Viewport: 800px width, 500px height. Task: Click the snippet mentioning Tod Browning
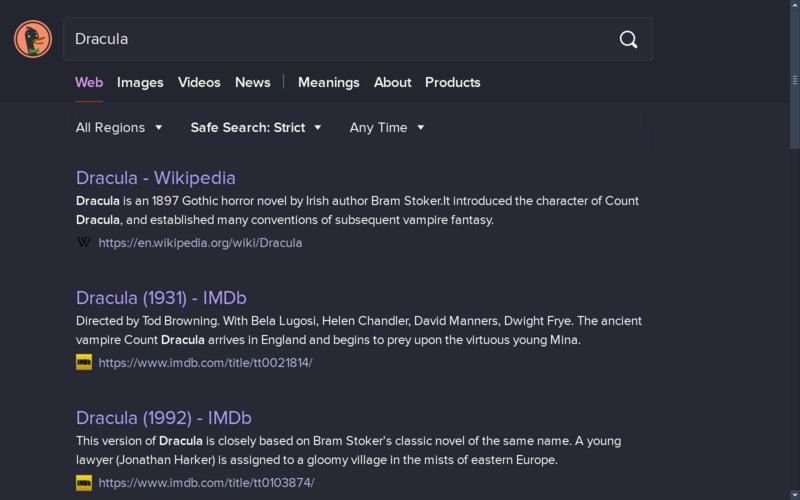click(359, 331)
